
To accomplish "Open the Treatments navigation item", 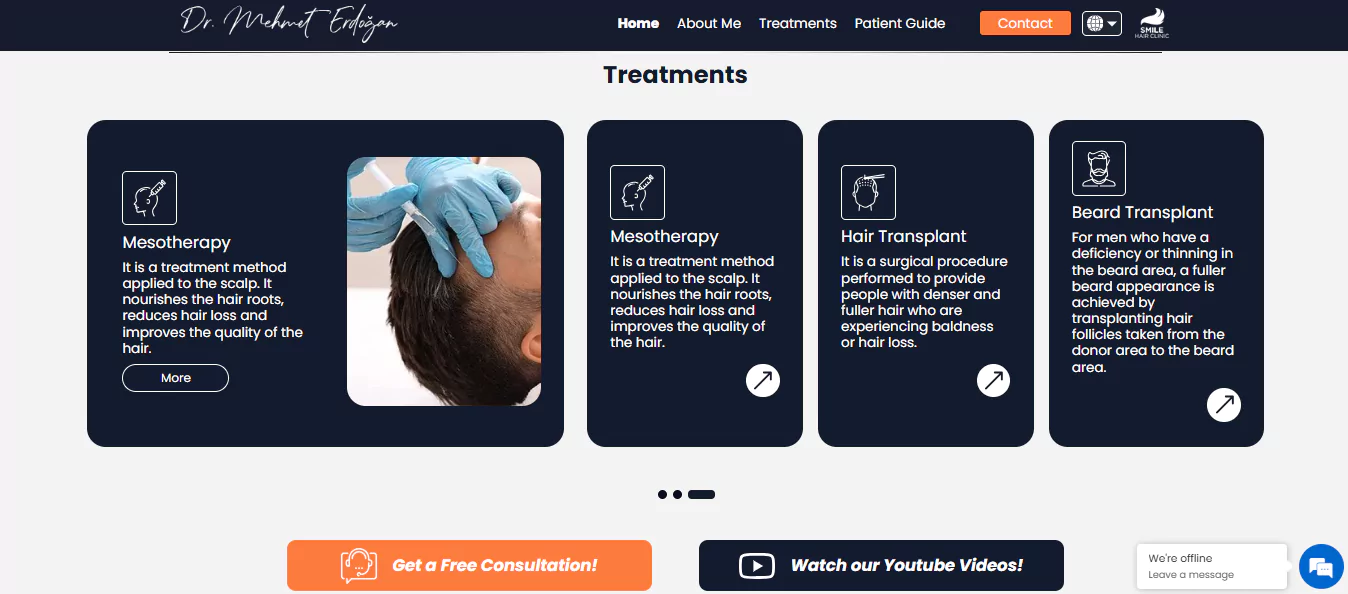I will (x=798, y=23).
